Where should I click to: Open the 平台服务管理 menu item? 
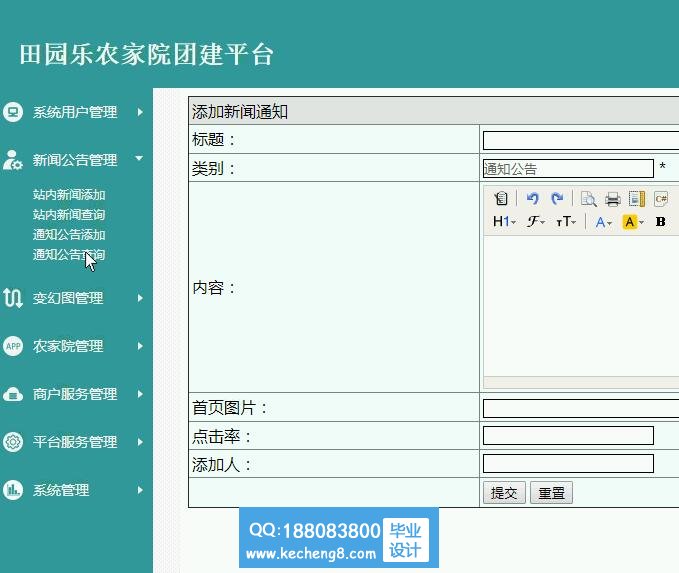coord(75,442)
